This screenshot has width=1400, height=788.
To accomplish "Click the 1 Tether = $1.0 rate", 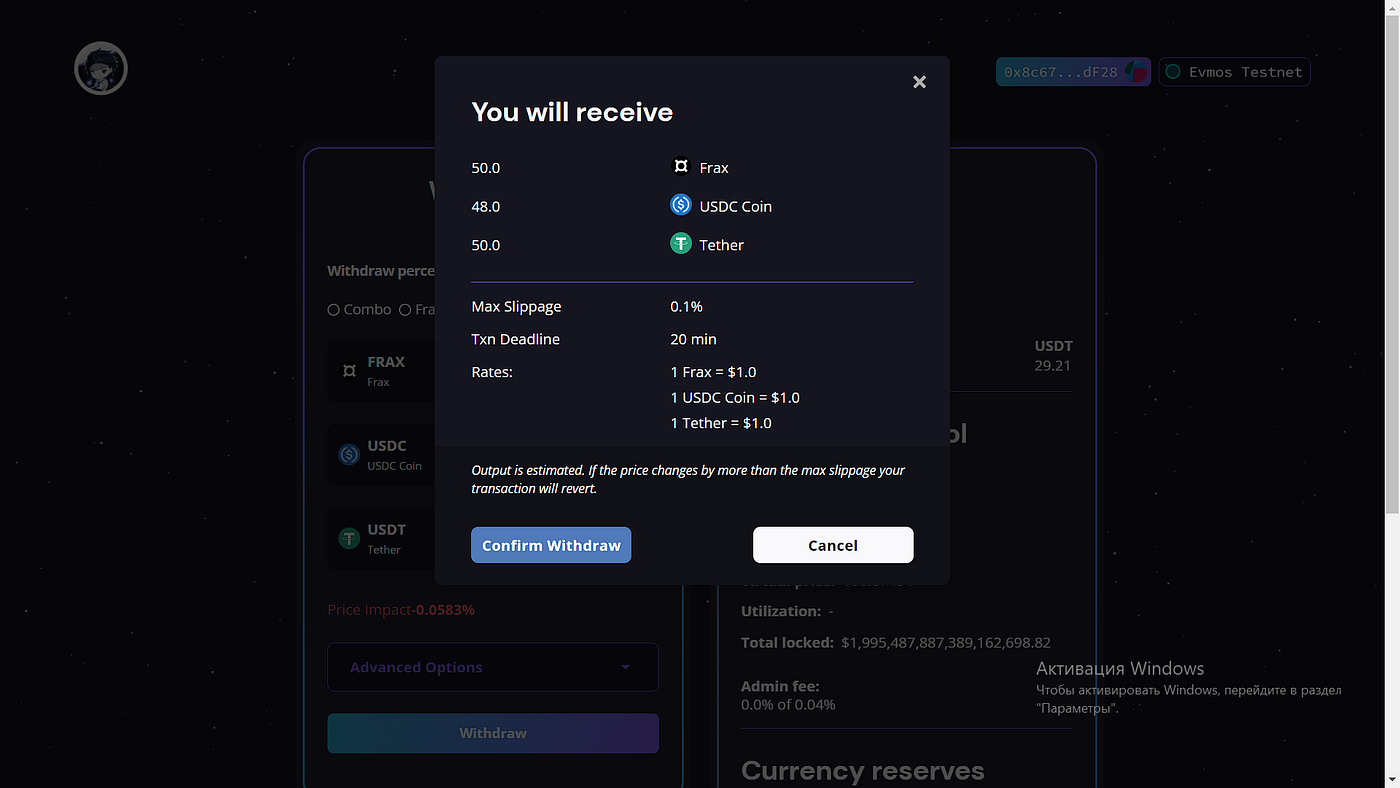I will [x=721, y=423].
